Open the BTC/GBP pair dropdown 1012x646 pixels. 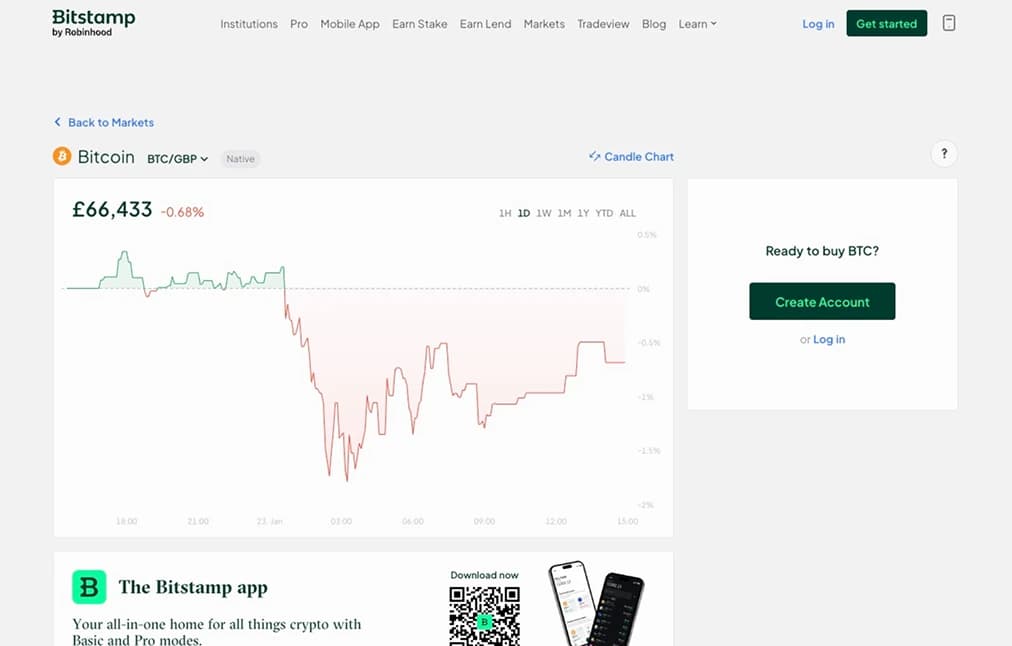[177, 158]
